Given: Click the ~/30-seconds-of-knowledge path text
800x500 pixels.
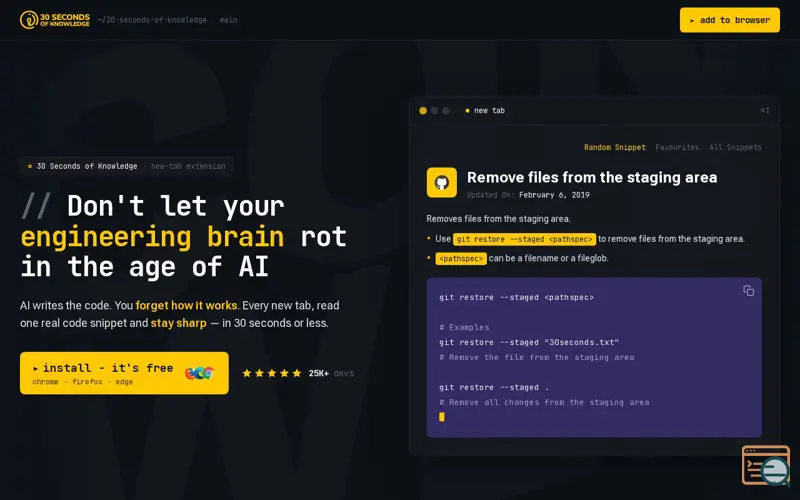Looking at the screenshot, I should (152, 20).
